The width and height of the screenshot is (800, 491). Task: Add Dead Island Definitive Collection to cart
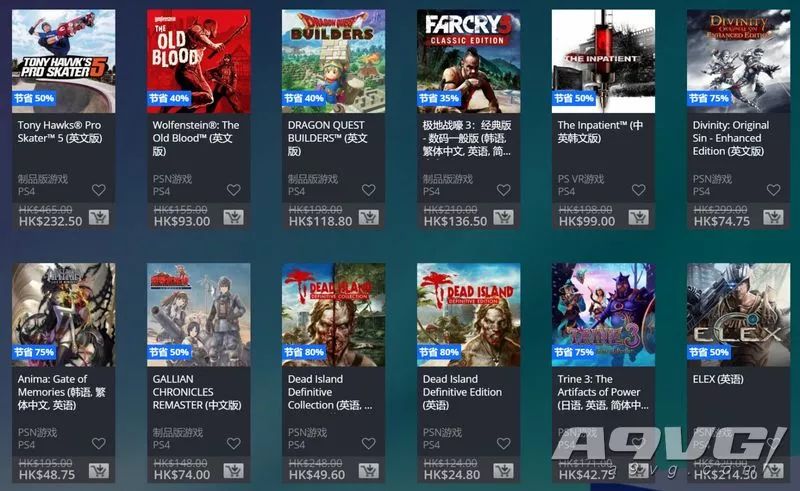pyautogui.click(x=369, y=471)
